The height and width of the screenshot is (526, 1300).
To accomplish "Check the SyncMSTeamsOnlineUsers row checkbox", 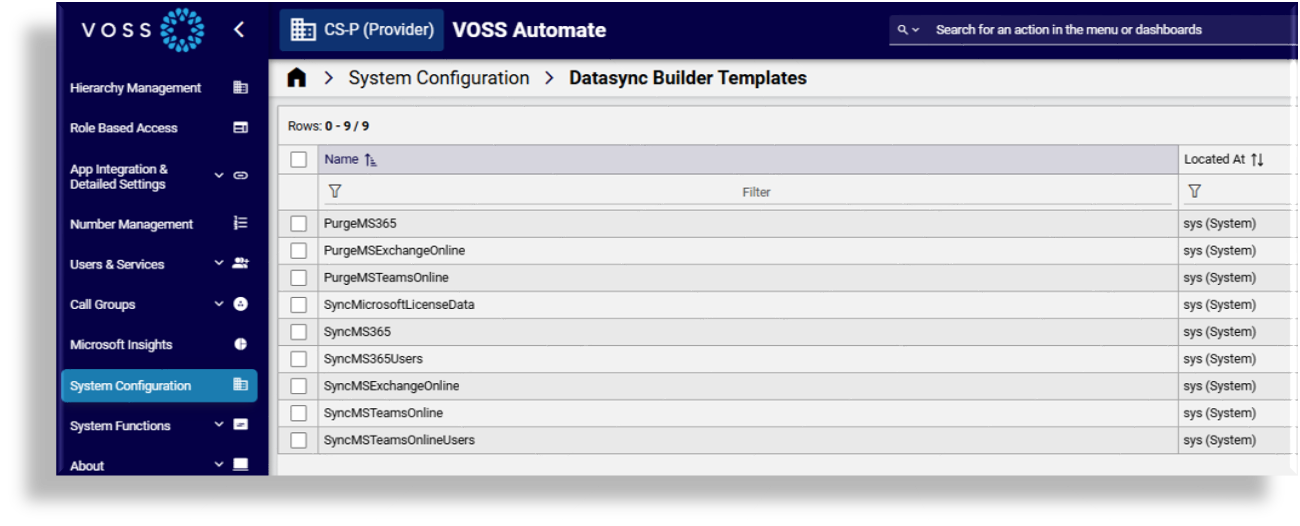I will point(298,440).
